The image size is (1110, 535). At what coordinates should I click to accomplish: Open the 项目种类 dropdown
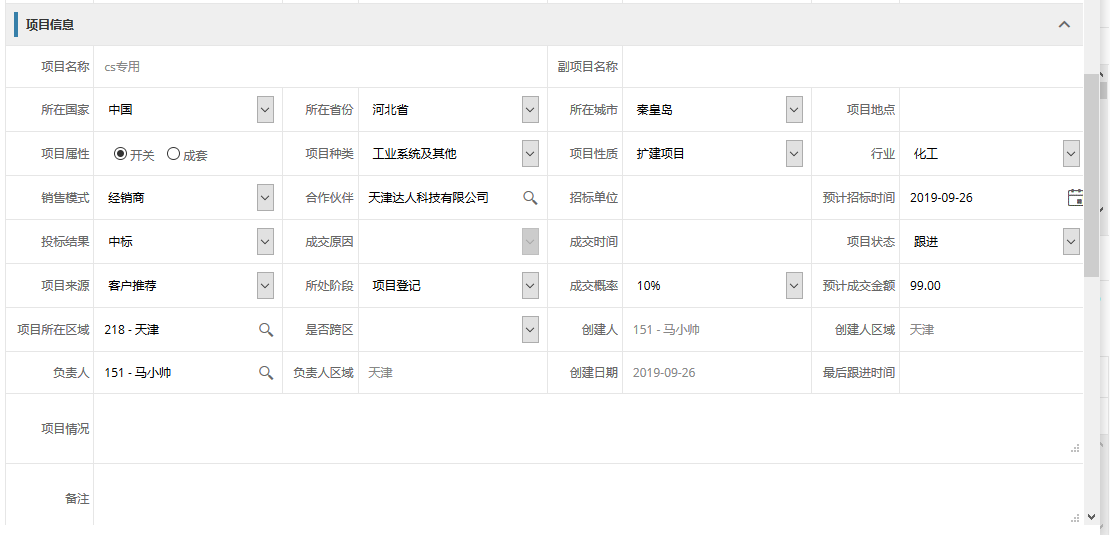pos(530,154)
